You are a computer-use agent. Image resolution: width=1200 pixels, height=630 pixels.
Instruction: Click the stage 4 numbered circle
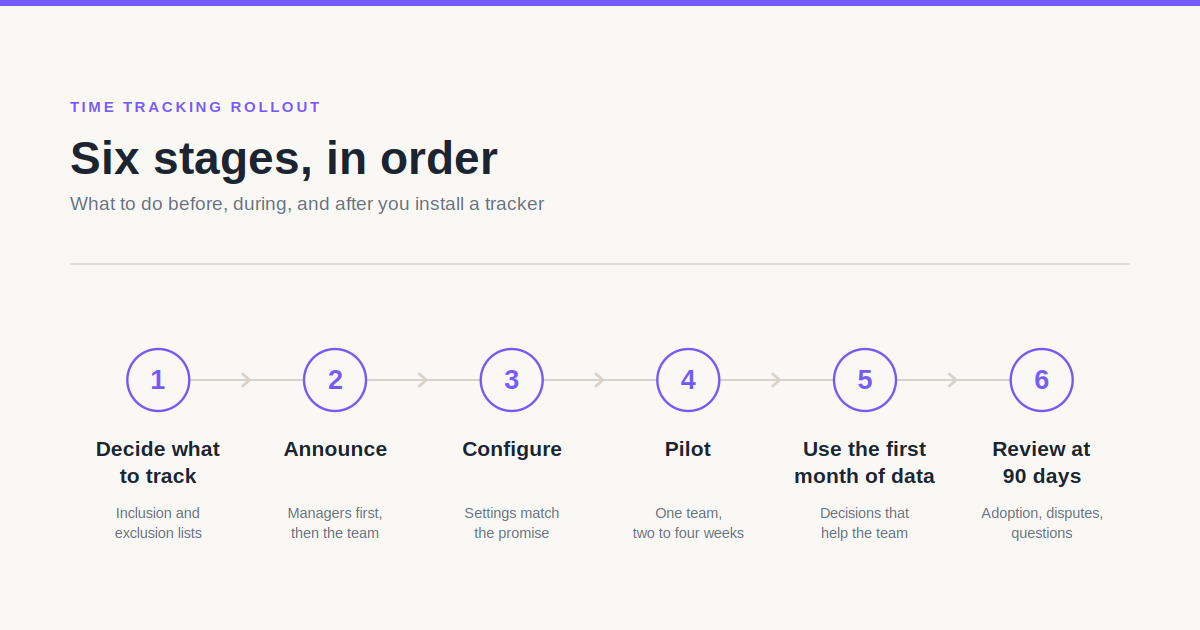pyautogui.click(x=688, y=380)
